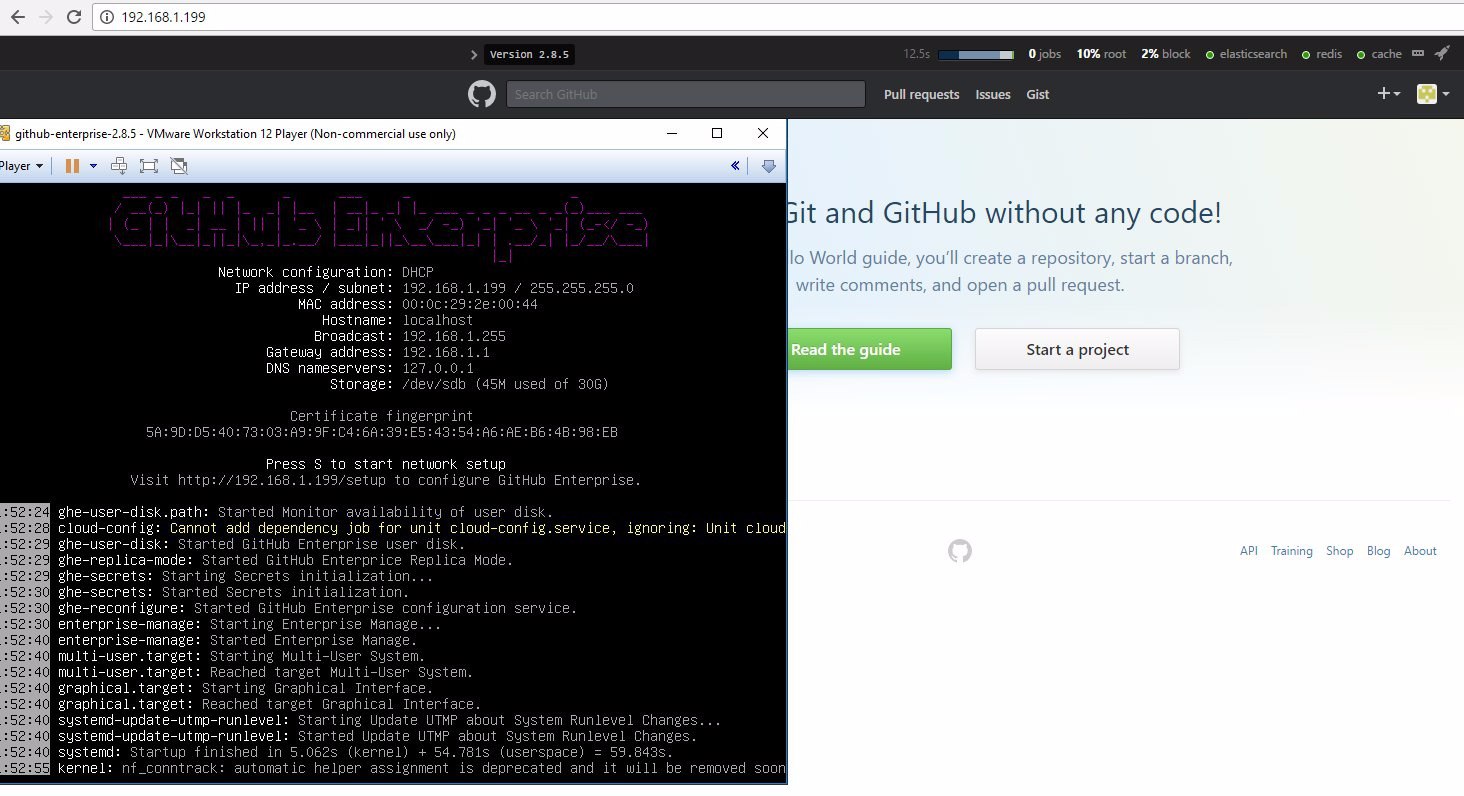1464x796 pixels.
Task: Open the About footer link
Action: point(1420,551)
